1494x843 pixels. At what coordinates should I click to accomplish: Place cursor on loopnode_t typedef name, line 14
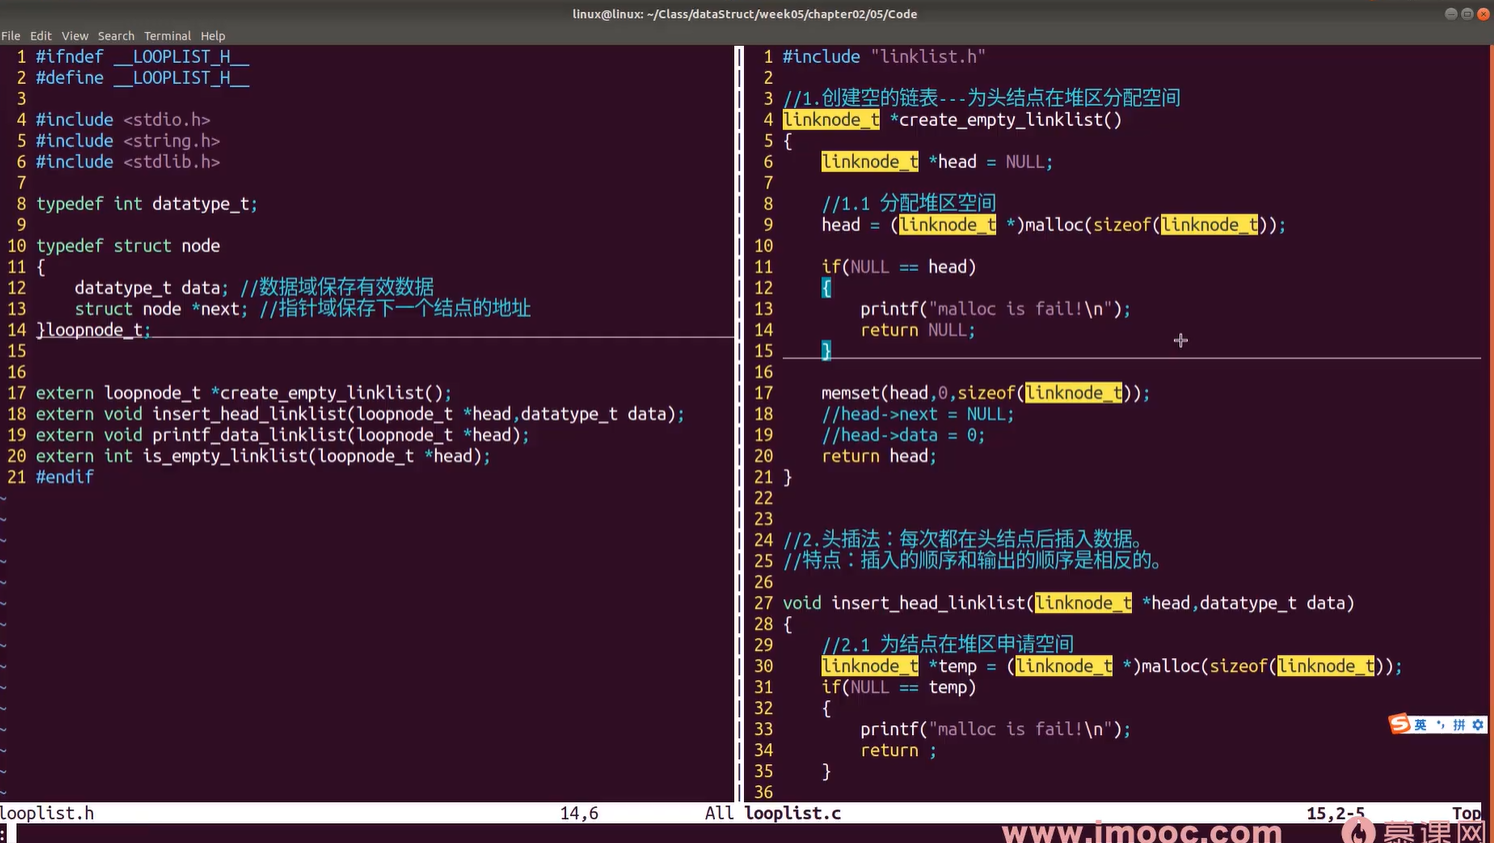[x=95, y=330]
